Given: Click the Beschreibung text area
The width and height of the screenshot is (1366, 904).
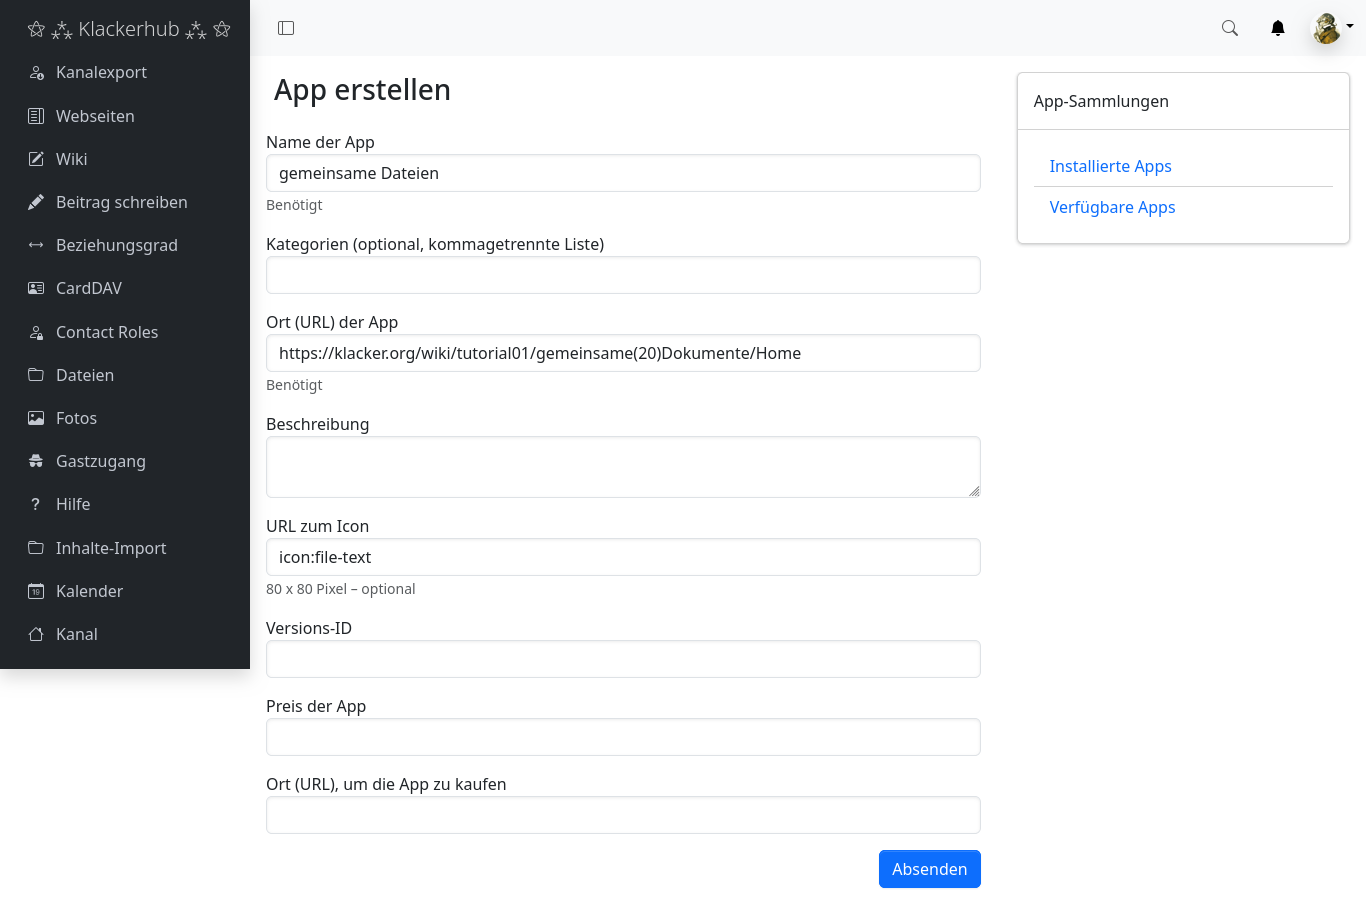Looking at the screenshot, I should pos(622,466).
